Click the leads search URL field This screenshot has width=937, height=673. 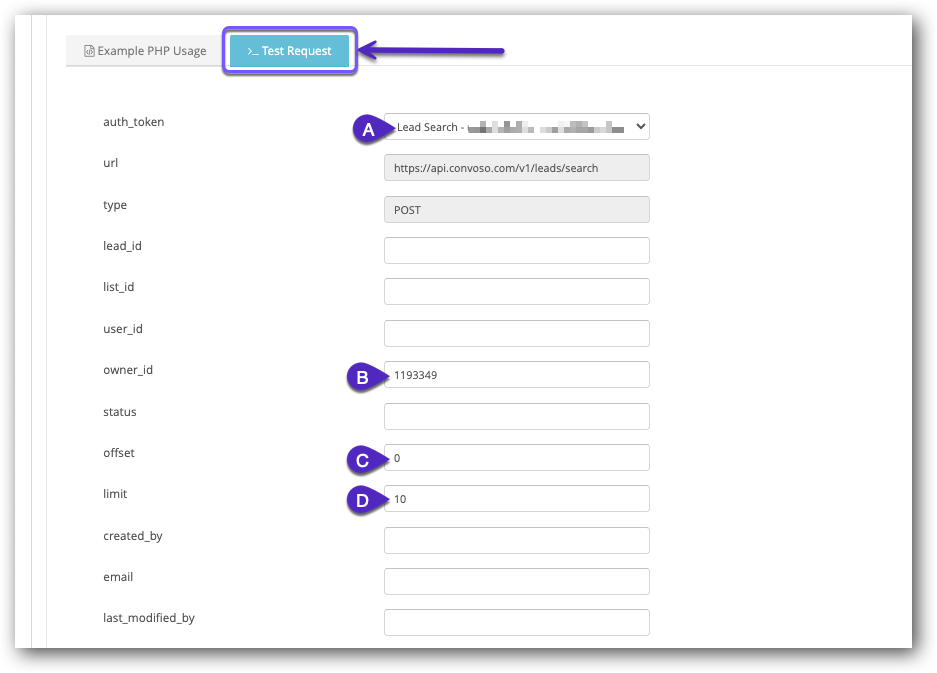pos(516,167)
